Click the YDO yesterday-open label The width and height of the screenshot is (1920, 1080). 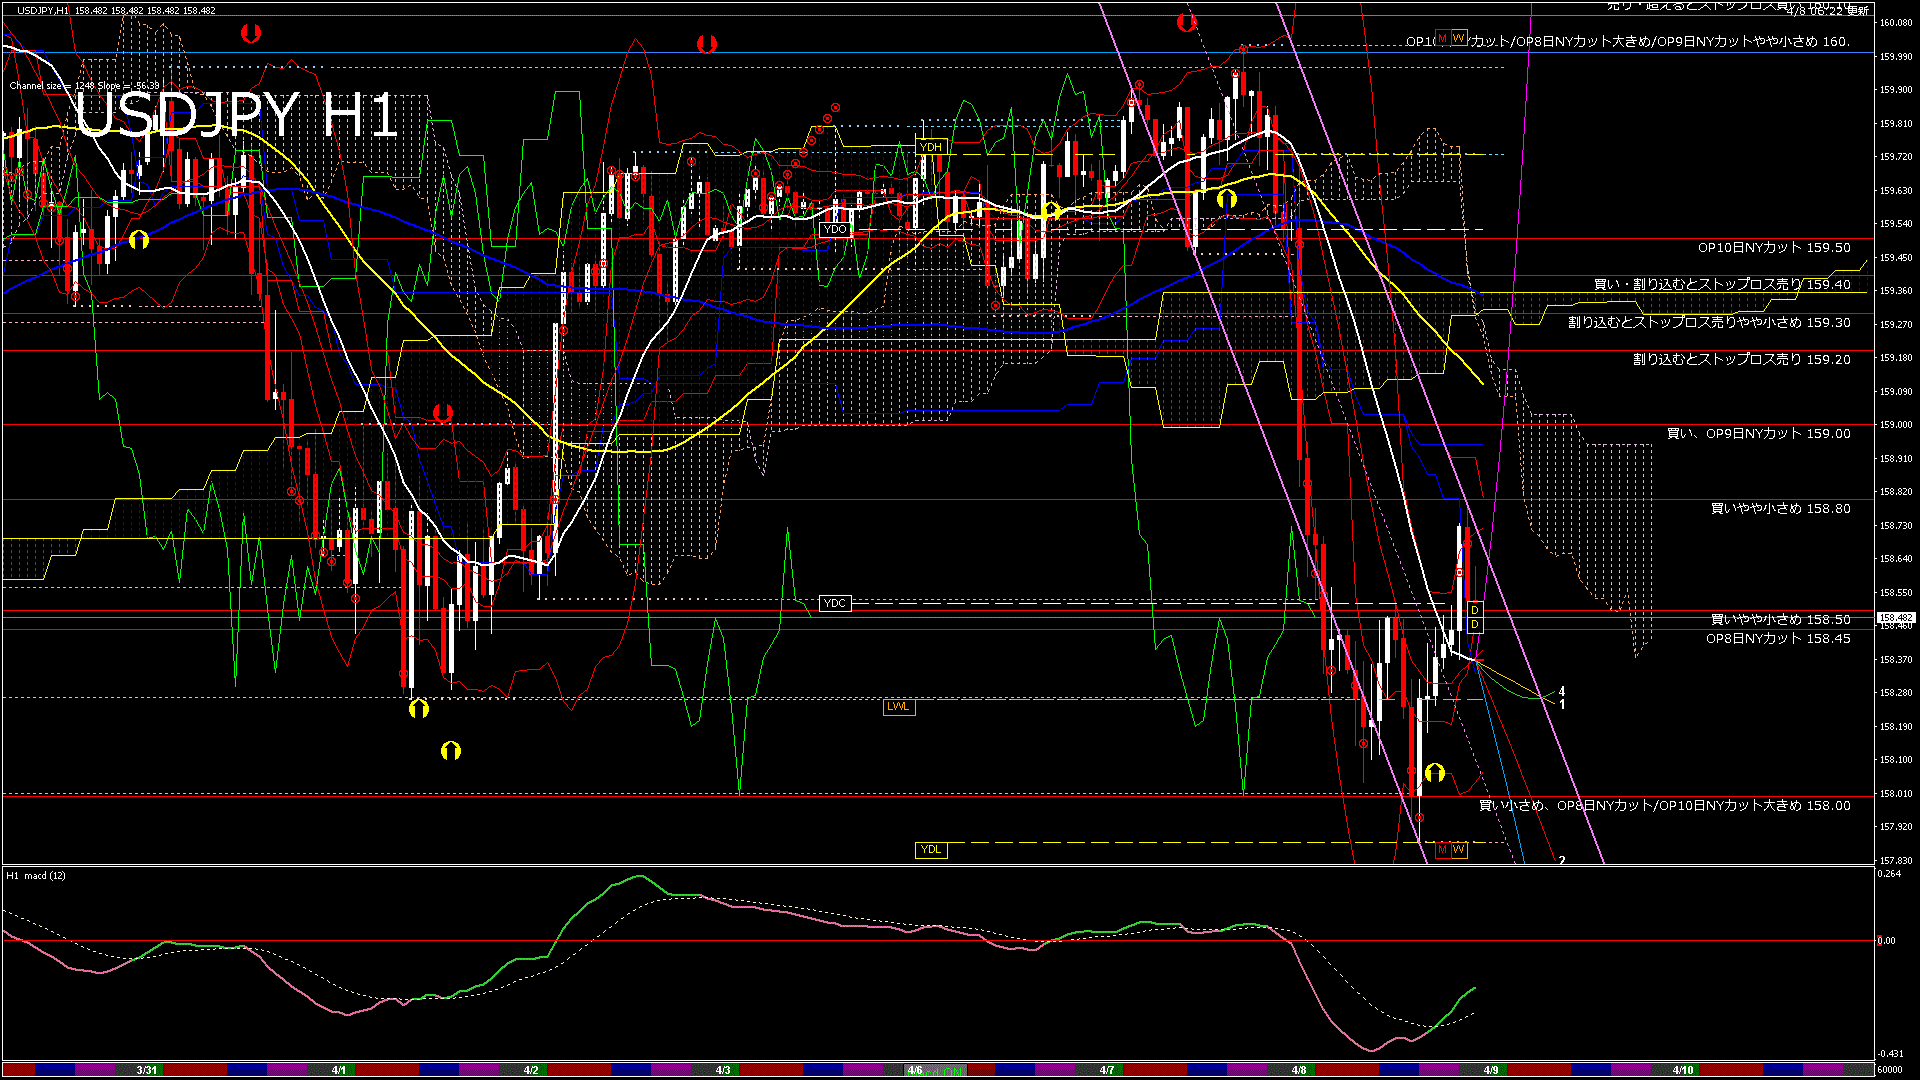tap(834, 230)
